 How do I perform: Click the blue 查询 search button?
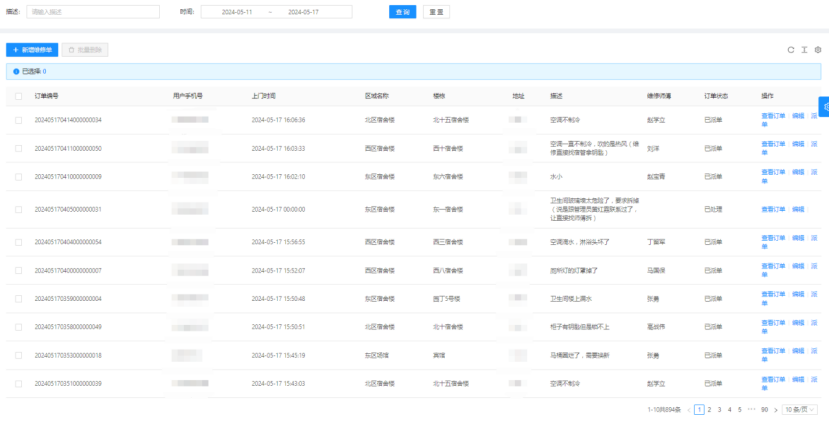(x=401, y=12)
